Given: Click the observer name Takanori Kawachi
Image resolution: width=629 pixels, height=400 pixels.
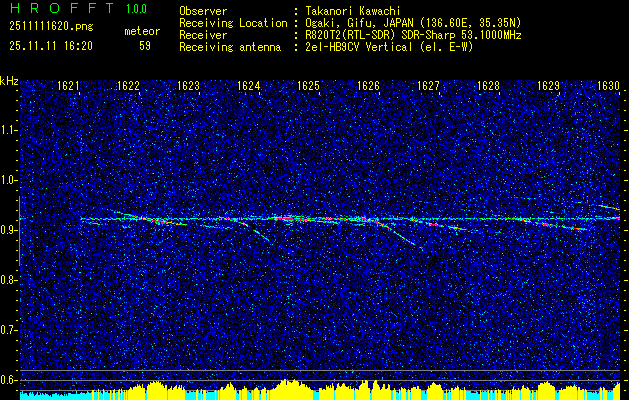Looking at the screenshot, I should [x=352, y=11].
